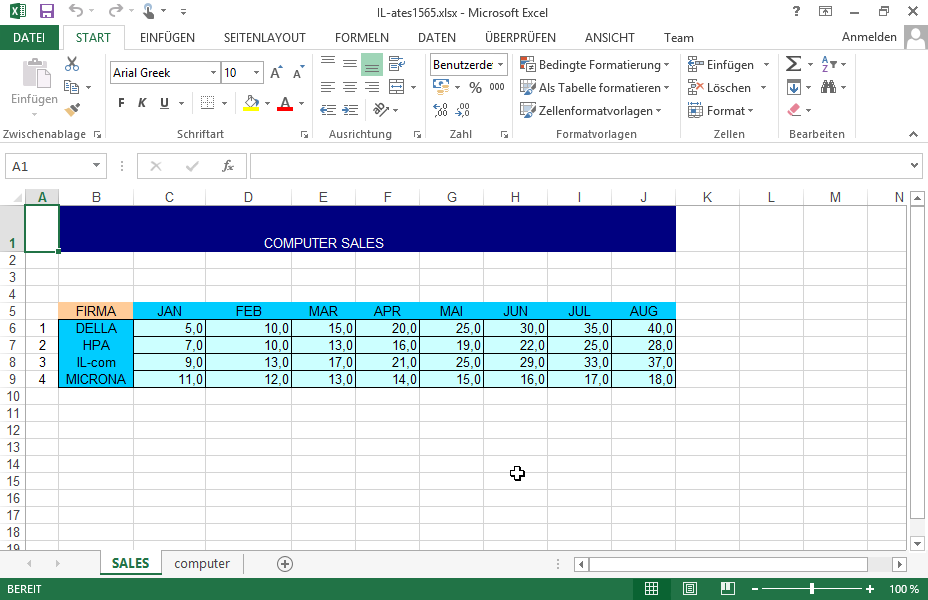Apply yellow fill color bucket

(x=251, y=103)
